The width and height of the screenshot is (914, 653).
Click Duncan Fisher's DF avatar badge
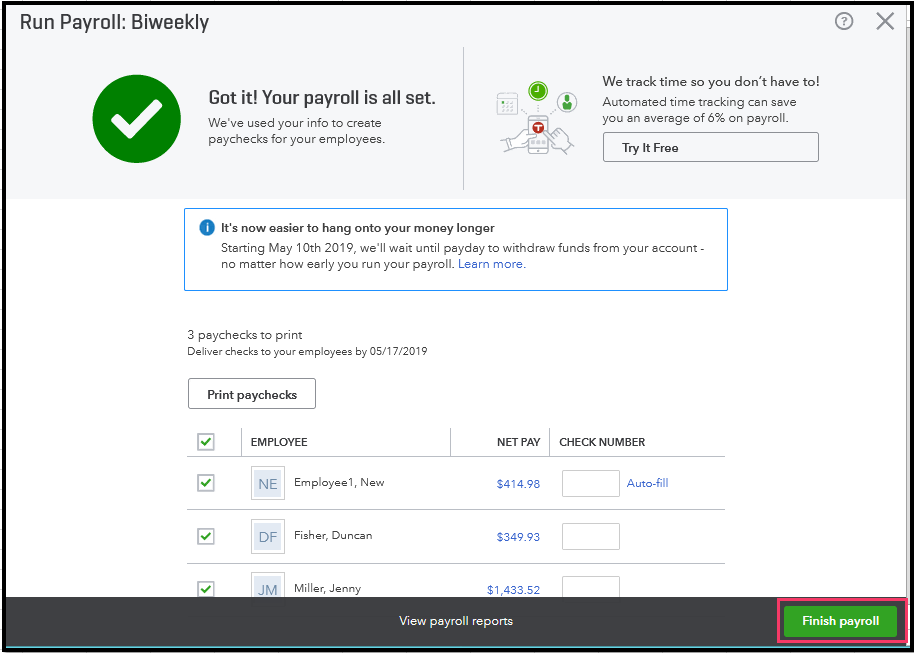point(267,535)
